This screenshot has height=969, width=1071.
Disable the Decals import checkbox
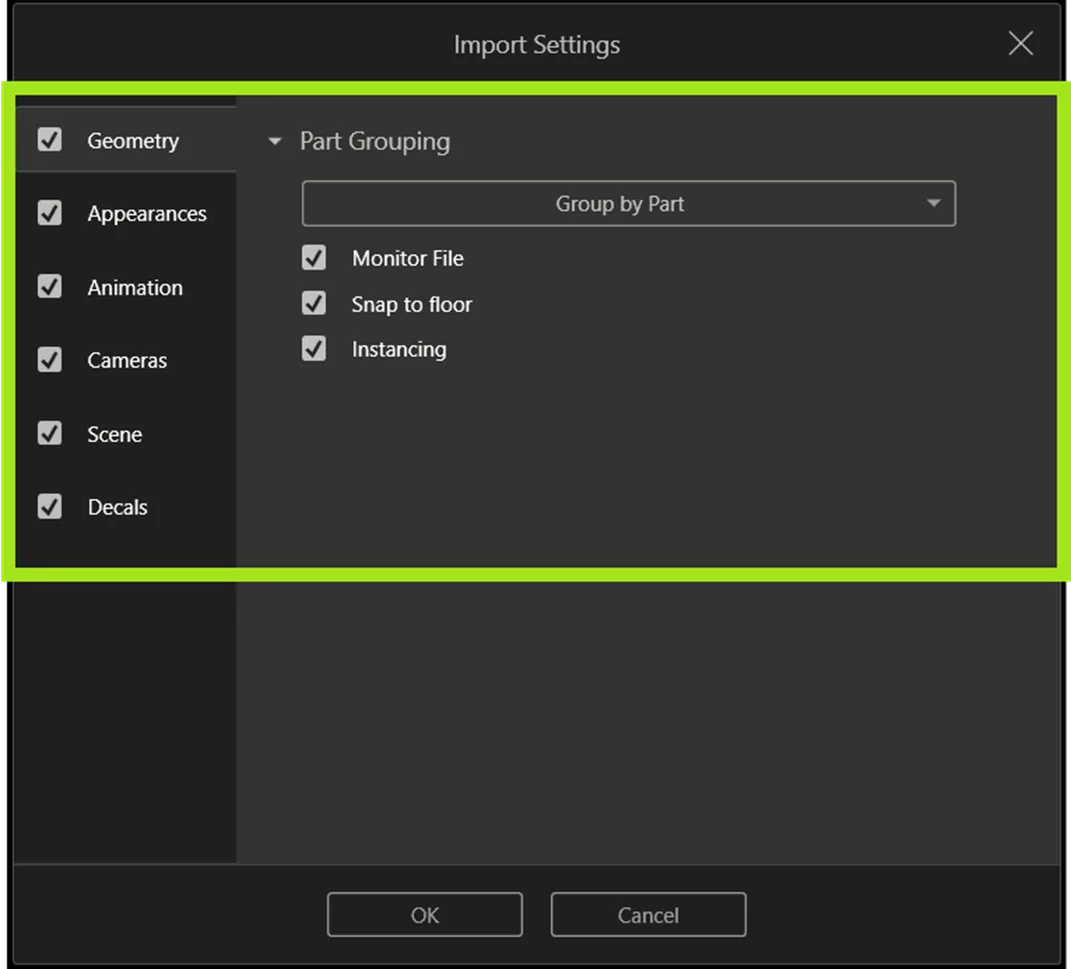(49, 507)
